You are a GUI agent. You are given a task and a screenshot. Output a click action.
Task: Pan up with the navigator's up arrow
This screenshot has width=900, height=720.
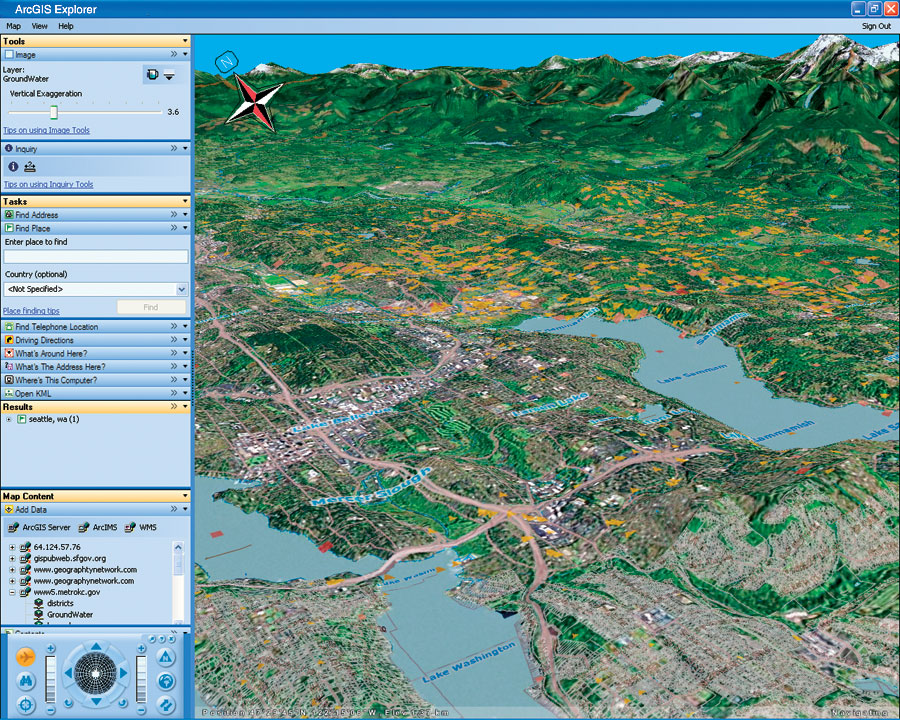tap(96, 647)
